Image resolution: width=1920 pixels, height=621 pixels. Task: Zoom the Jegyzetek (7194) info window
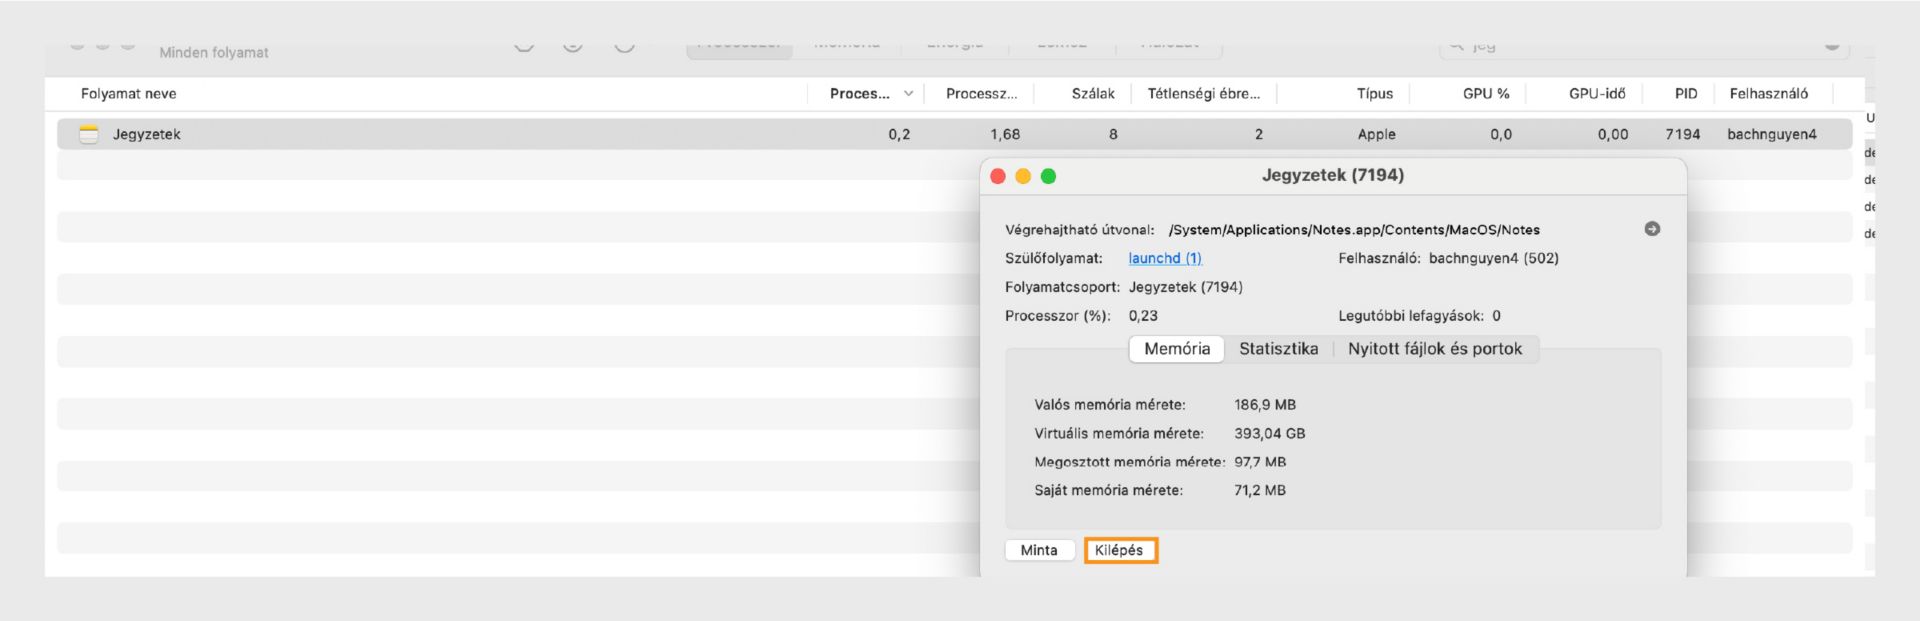pyautogui.click(x=1048, y=176)
